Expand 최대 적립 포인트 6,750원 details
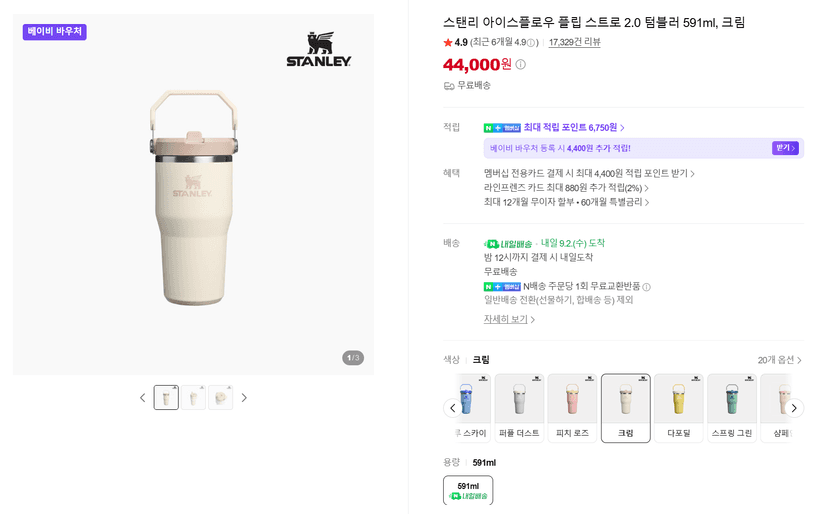828x514 pixels. [574, 127]
